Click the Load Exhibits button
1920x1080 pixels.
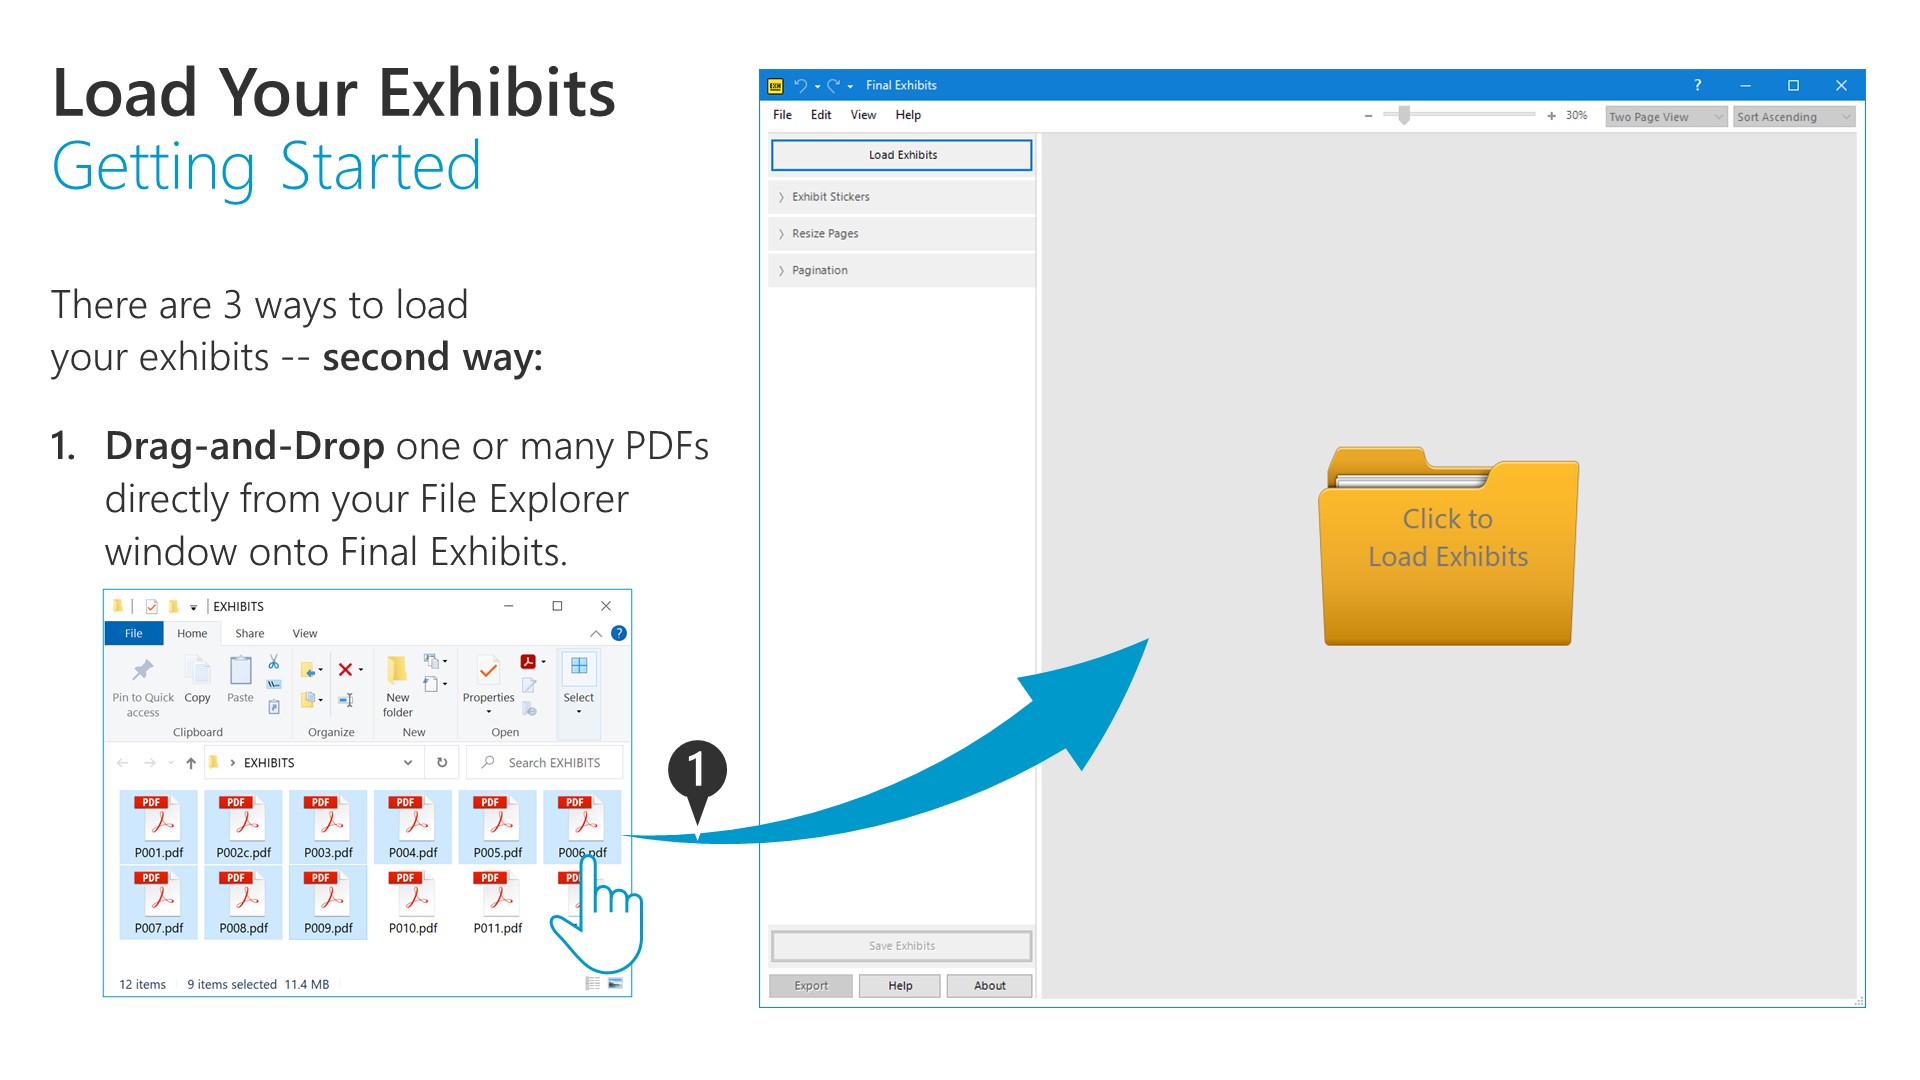(x=901, y=155)
